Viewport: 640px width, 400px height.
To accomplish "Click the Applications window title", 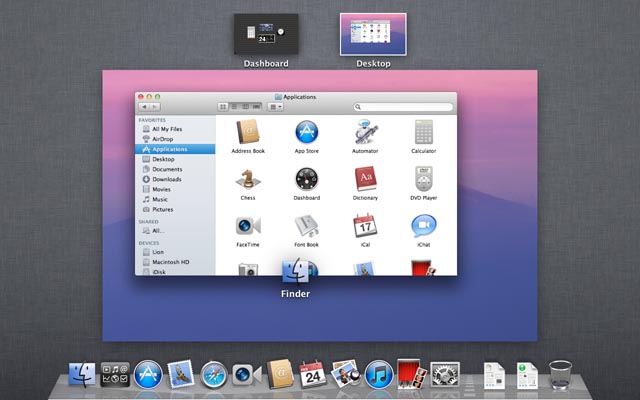I will pos(300,97).
